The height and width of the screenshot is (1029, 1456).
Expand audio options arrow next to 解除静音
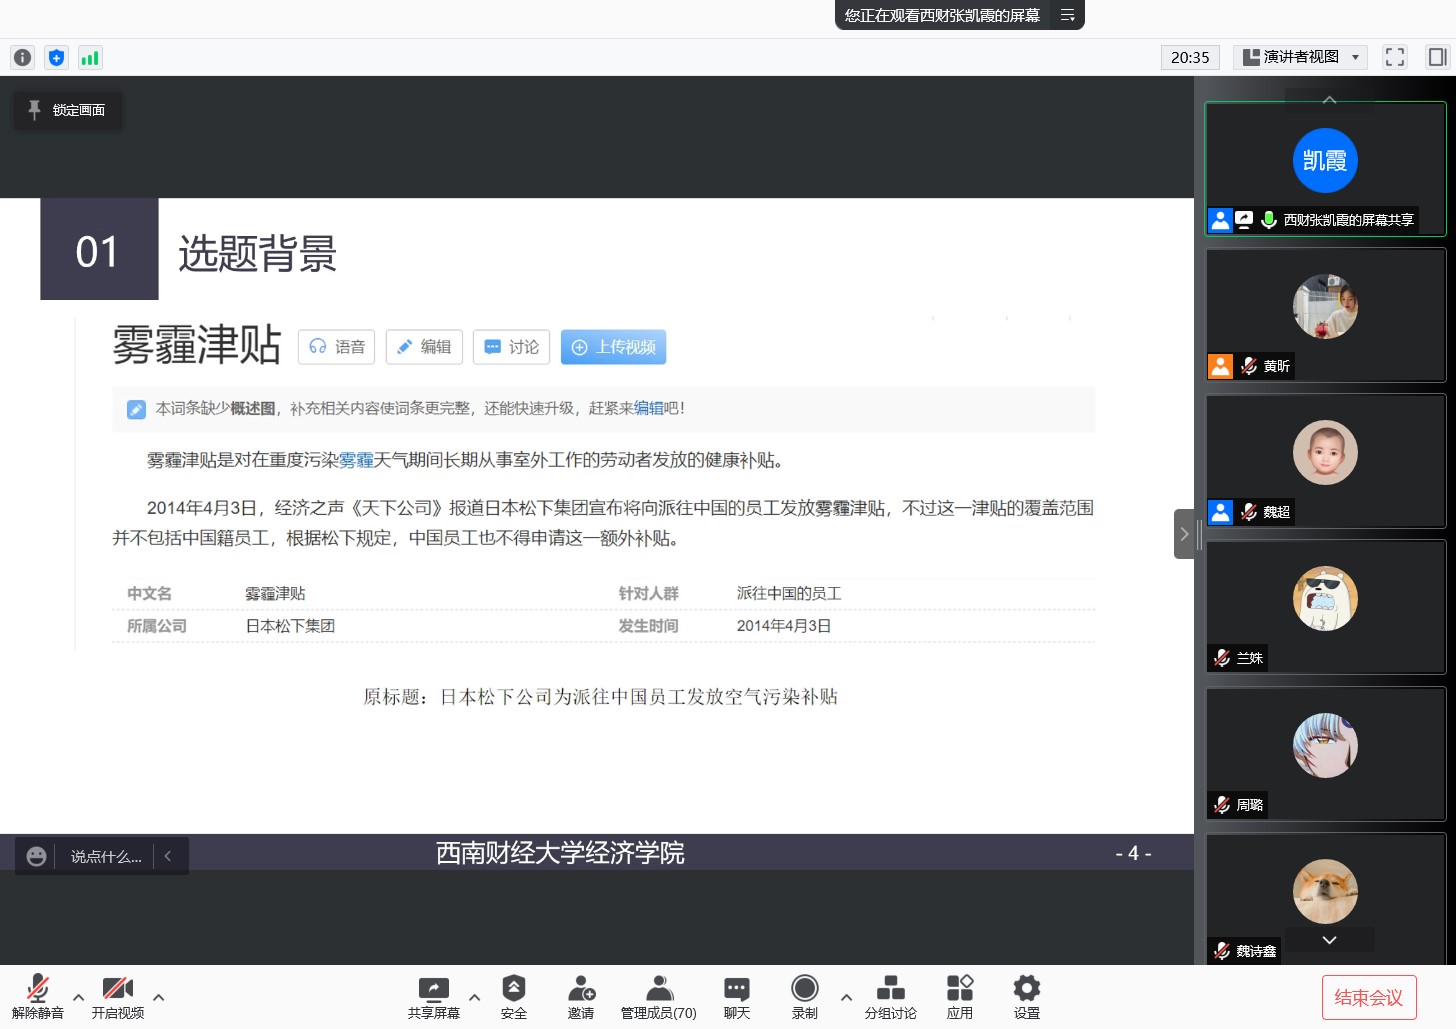tap(78, 997)
